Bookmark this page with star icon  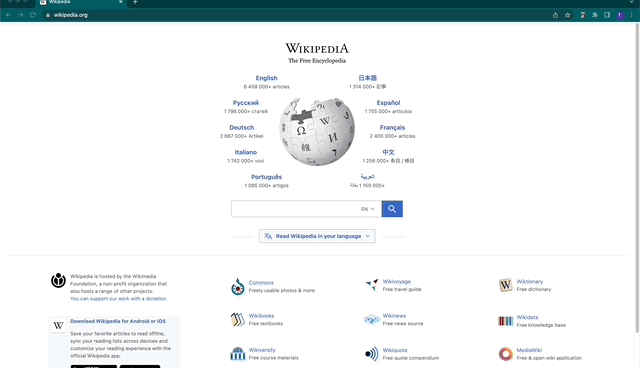tap(567, 15)
